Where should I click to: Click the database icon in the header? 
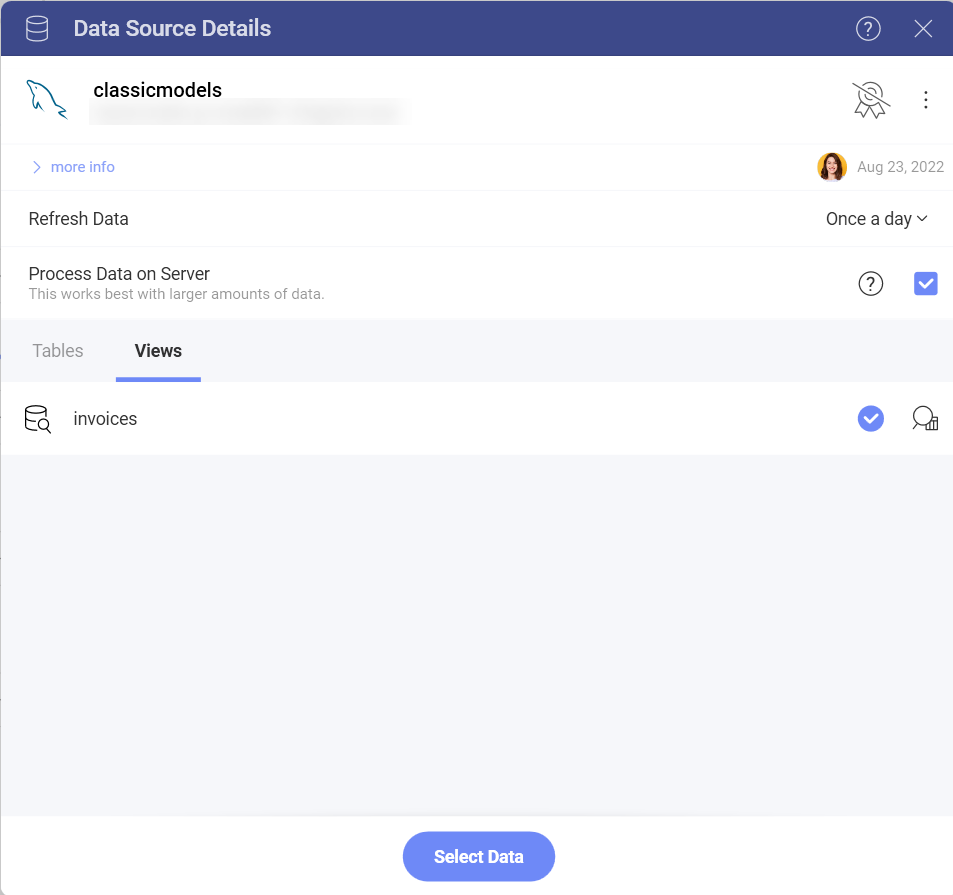(x=37, y=29)
